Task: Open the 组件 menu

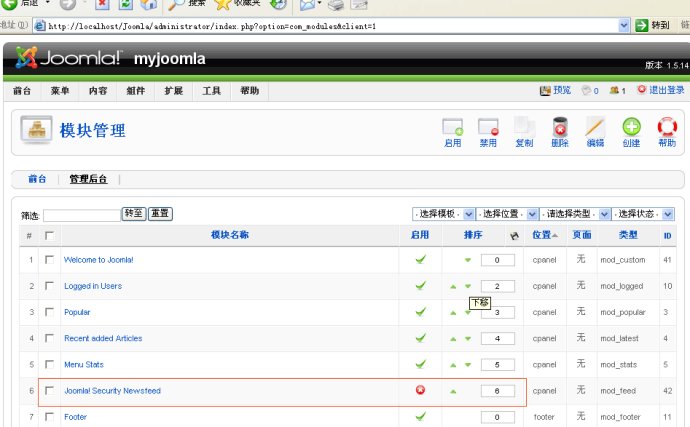Action: (136, 91)
